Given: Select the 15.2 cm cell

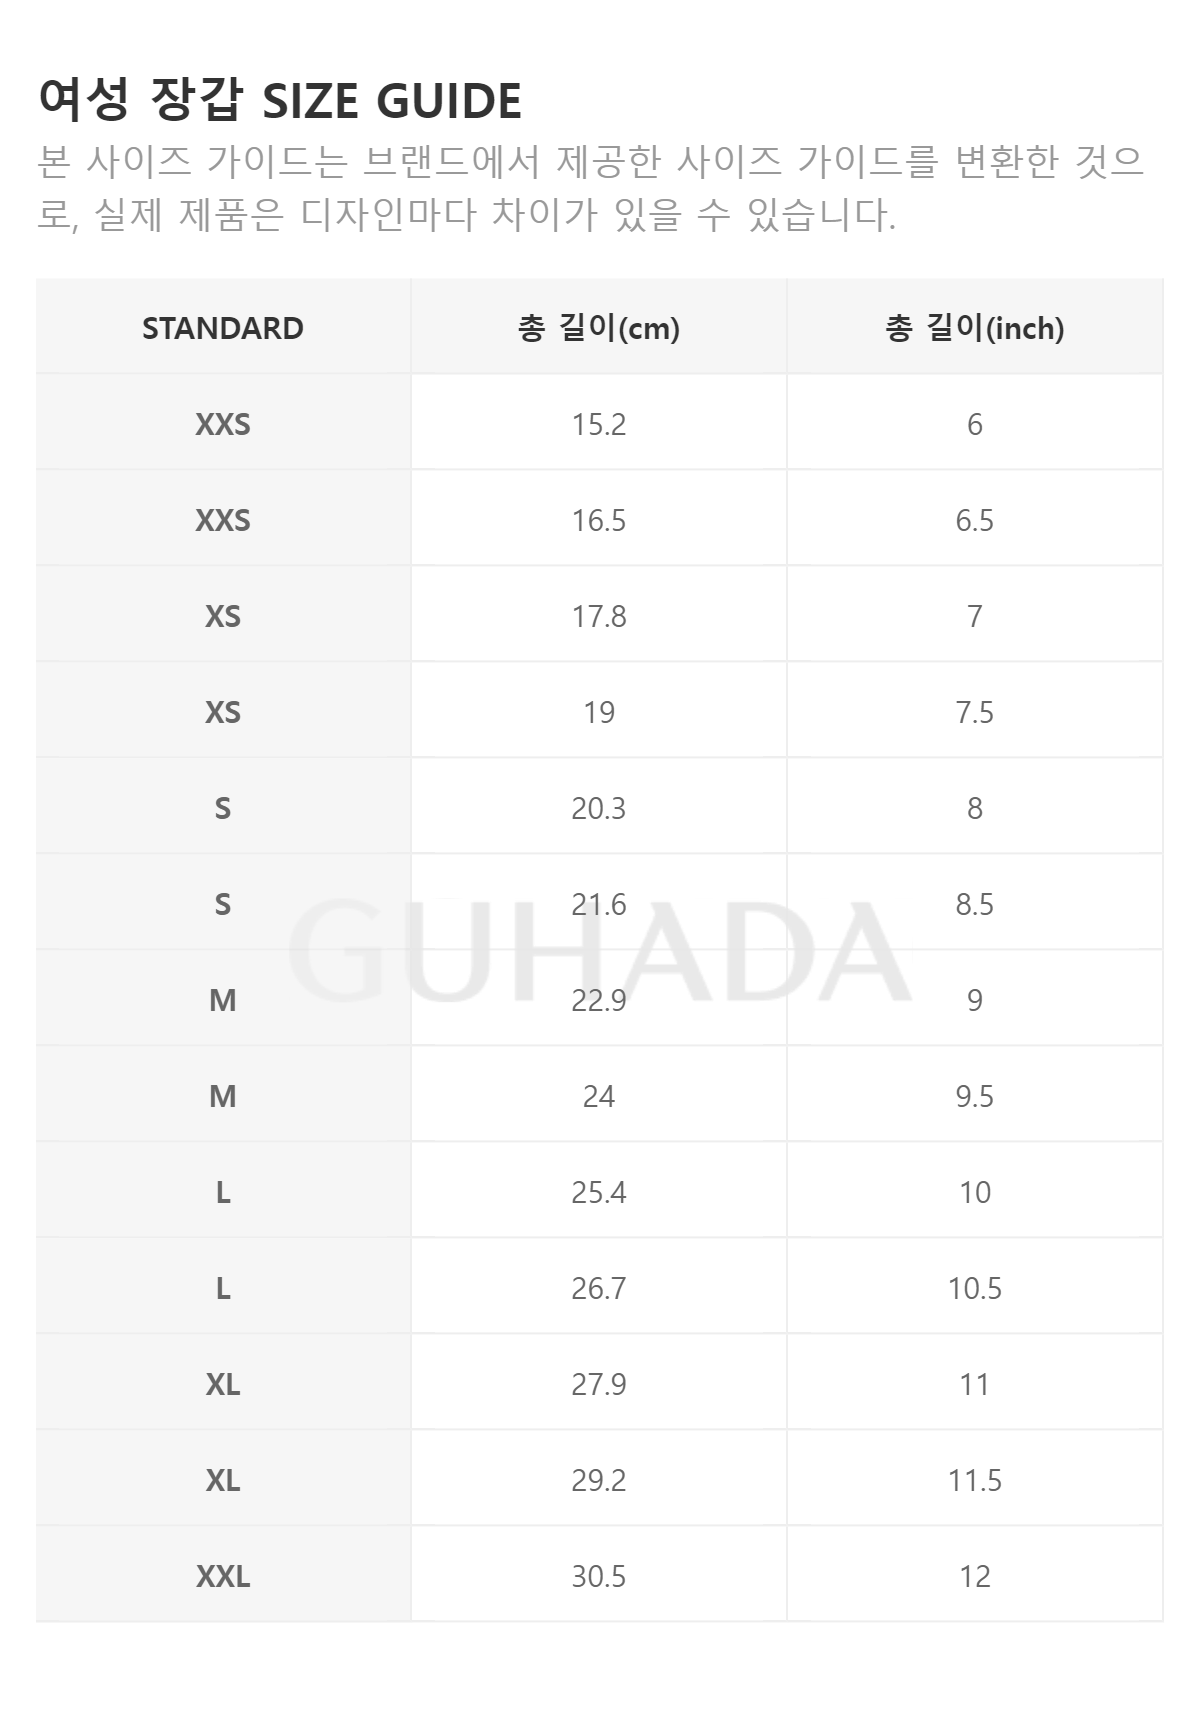Looking at the screenshot, I should (599, 423).
